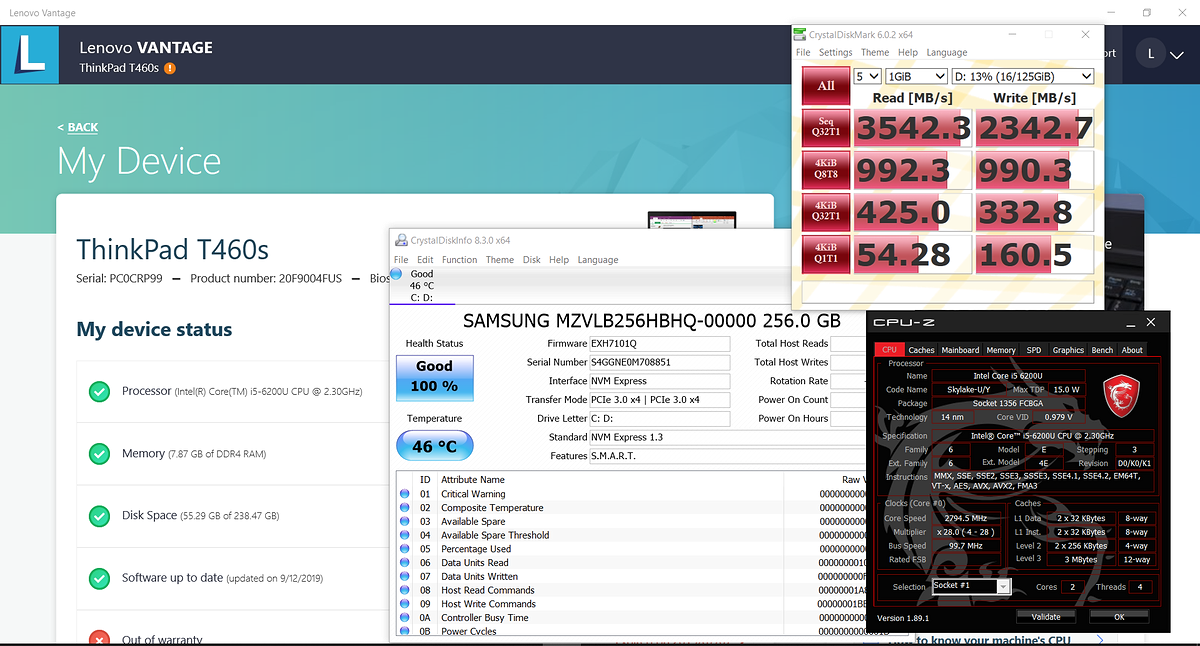Click the red Out of warranty icon

(99, 638)
